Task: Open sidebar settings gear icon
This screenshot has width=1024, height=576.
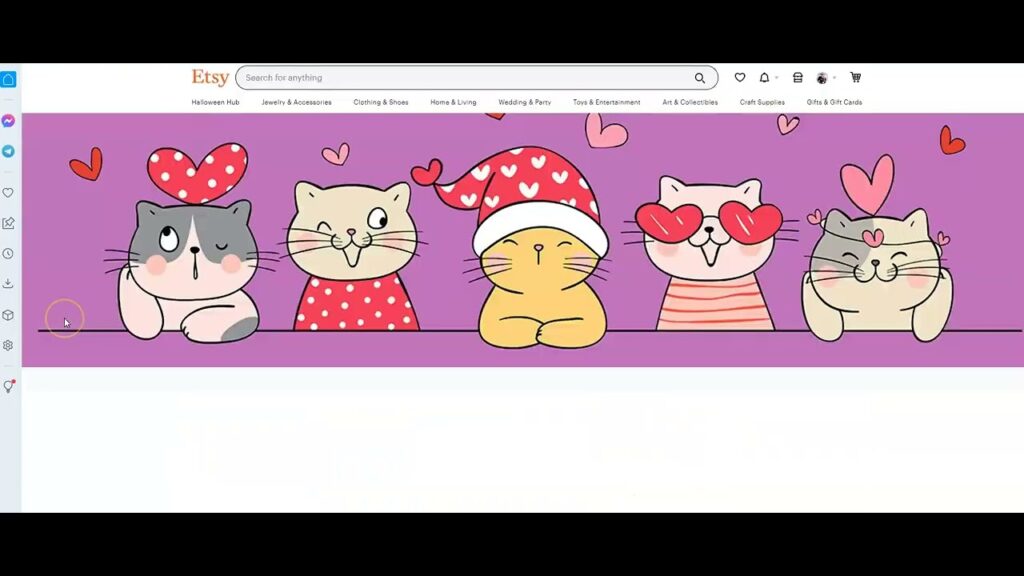Action: point(8,345)
